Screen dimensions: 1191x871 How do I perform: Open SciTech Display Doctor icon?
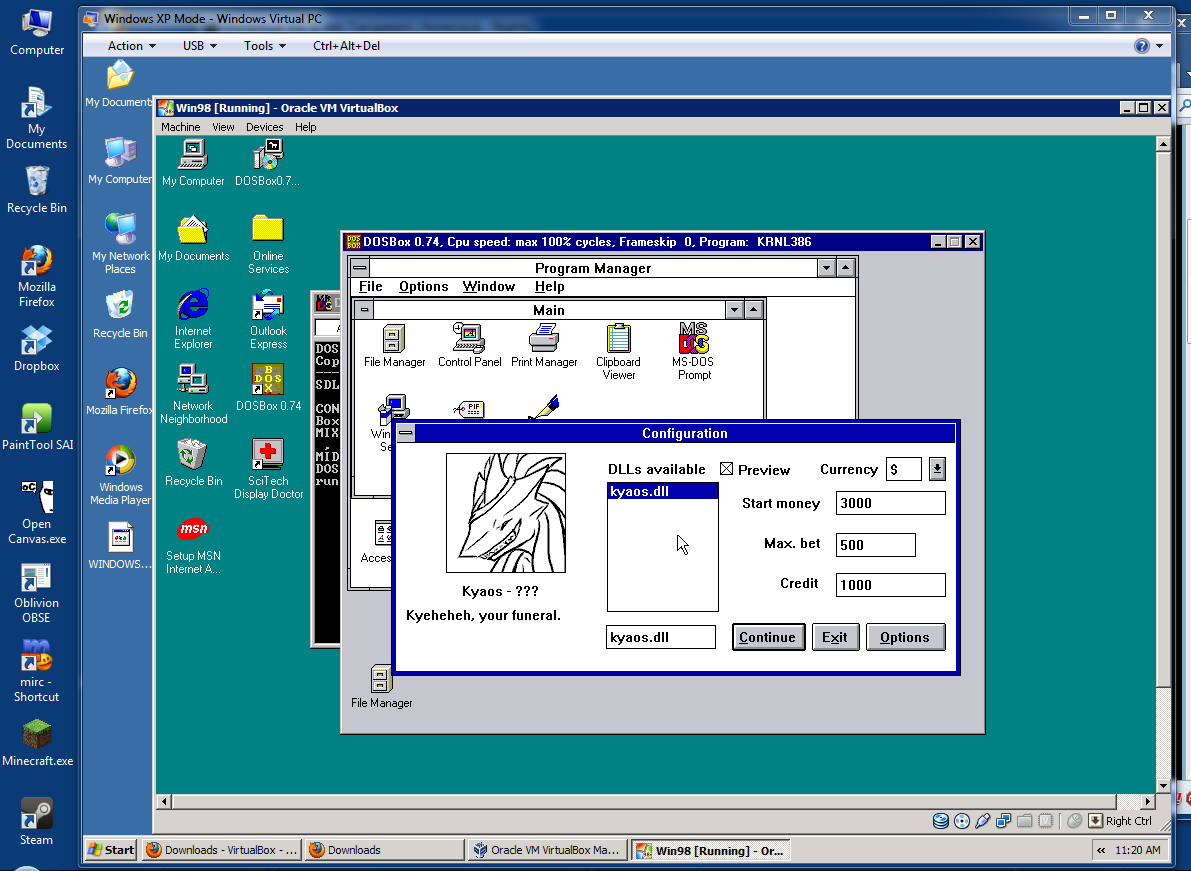(x=268, y=456)
